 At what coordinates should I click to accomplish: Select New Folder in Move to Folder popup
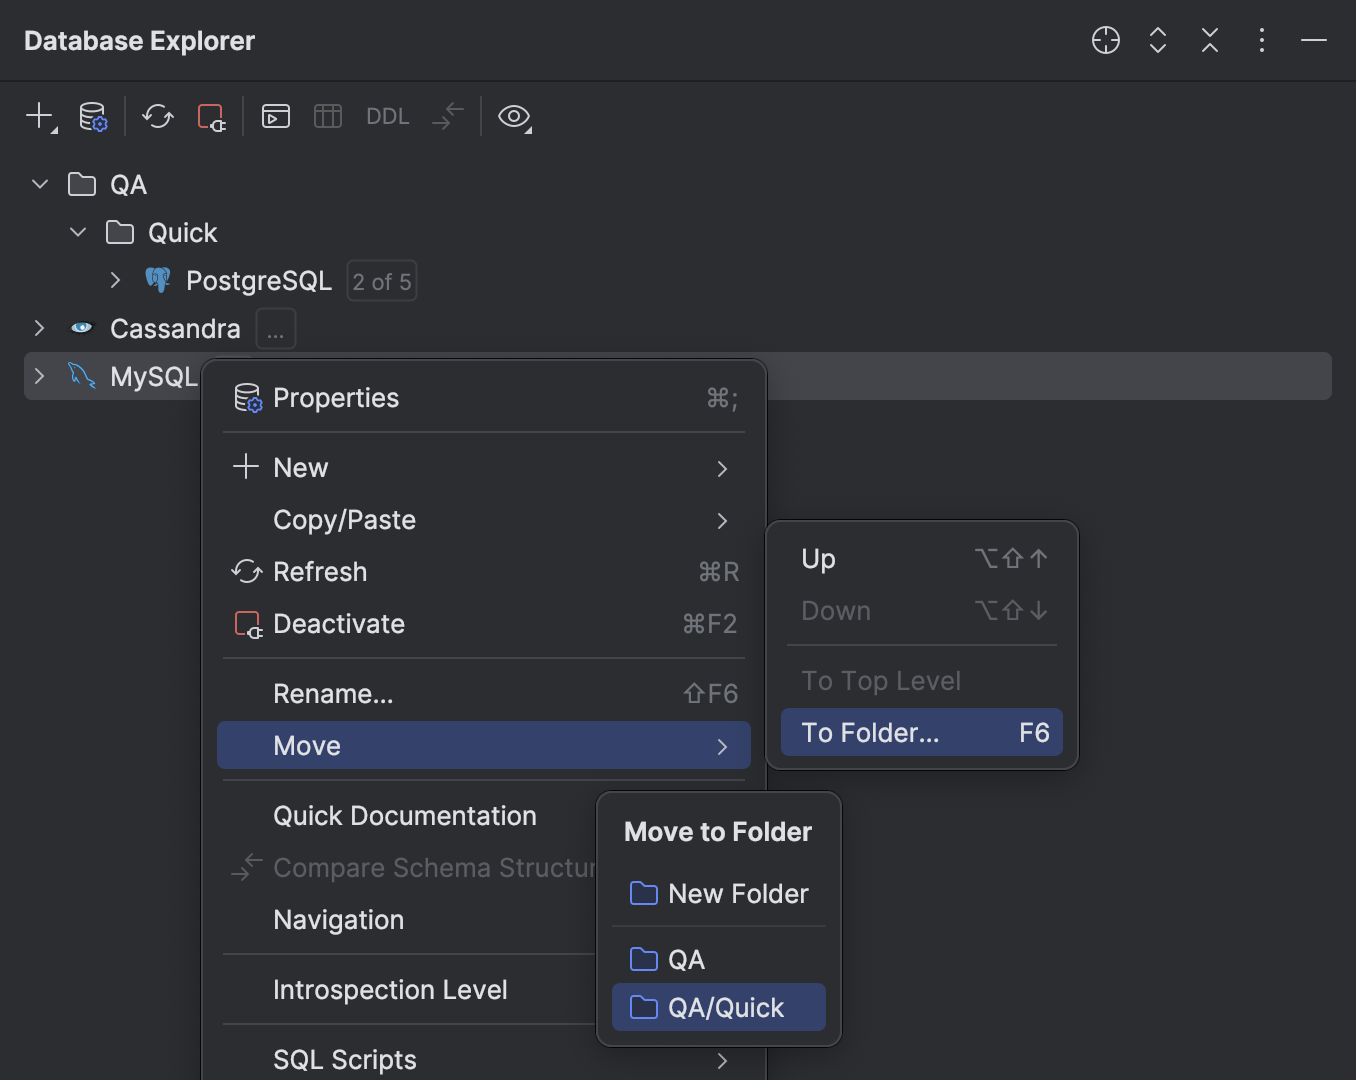[x=737, y=893]
